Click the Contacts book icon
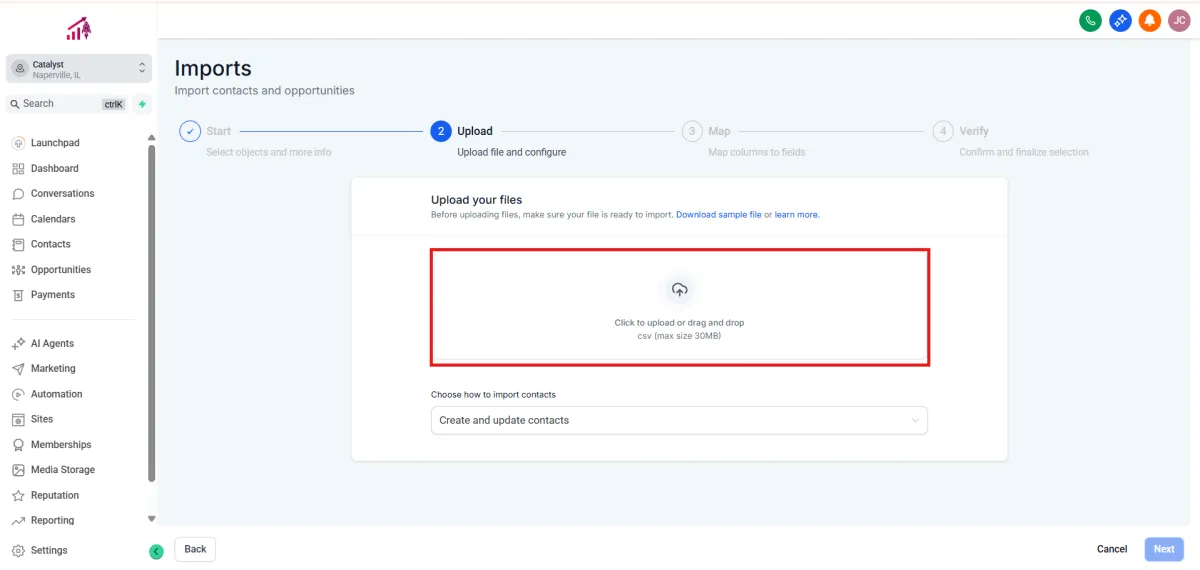The image size is (1200, 570). 18,244
